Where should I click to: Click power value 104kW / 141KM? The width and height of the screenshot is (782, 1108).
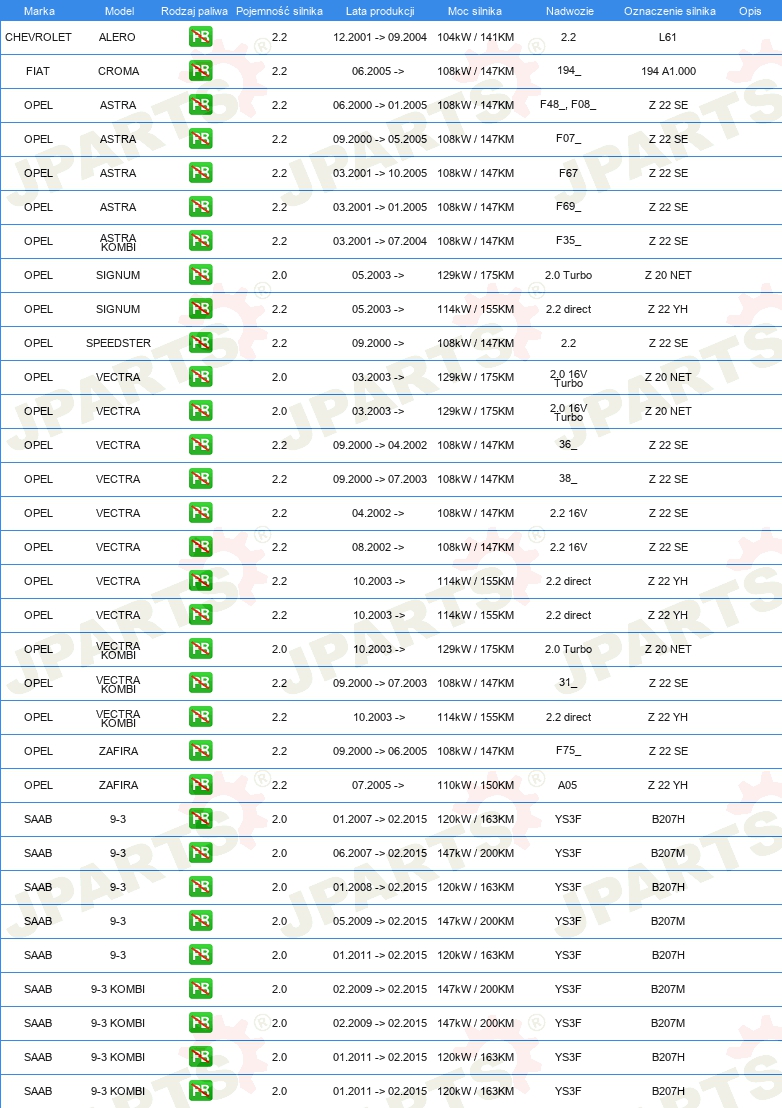(x=475, y=37)
